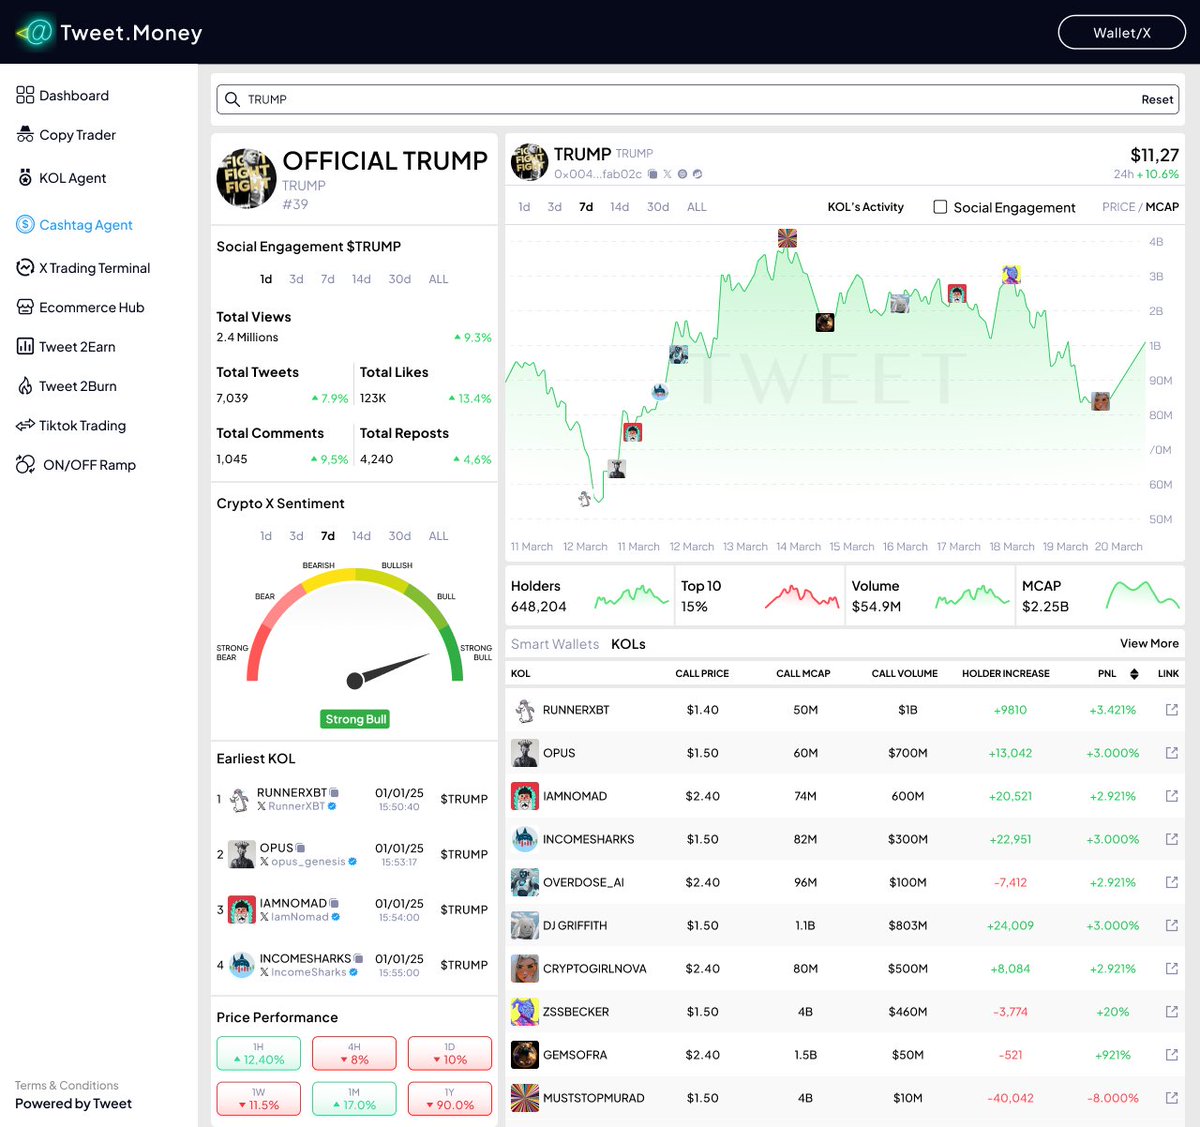Viewport: 1200px width, 1127px height.
Task: Open Copy Trader in sidebar
Action: tap(66, 135)
